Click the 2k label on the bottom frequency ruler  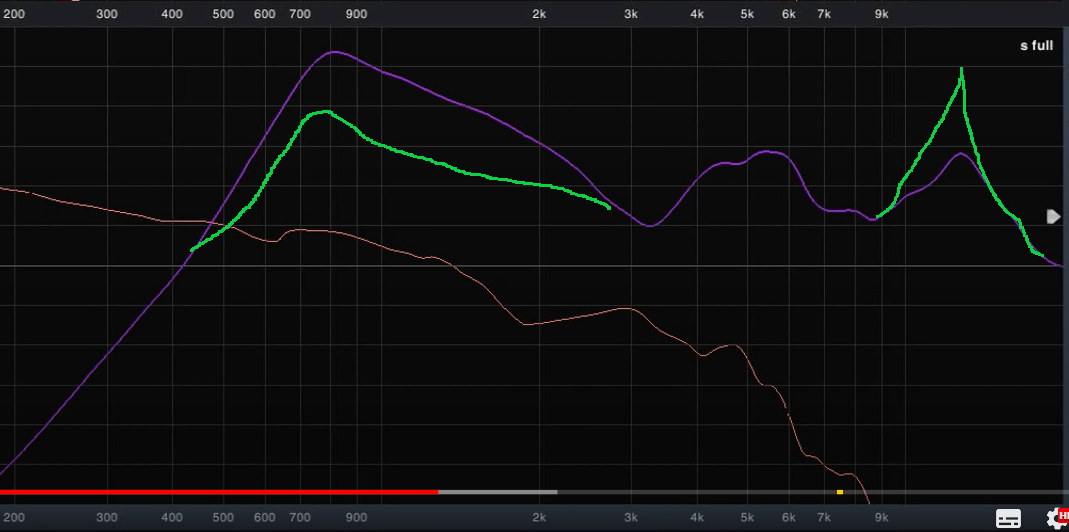(x=539, y=518)
